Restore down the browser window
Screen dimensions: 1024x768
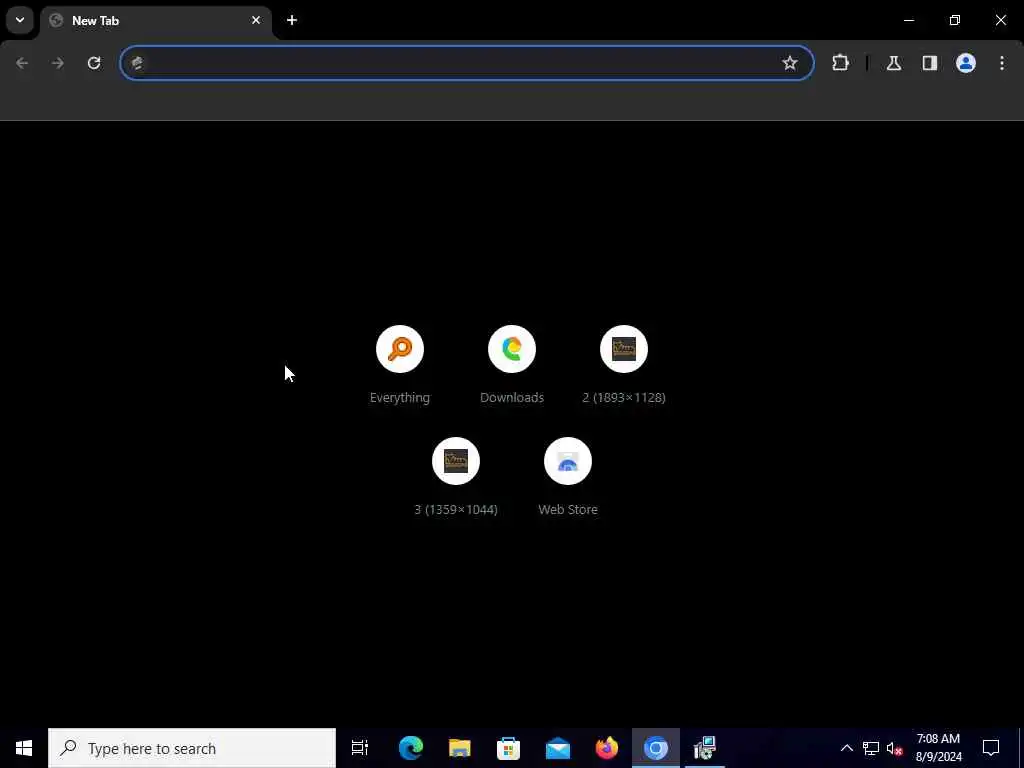coord(955,20)
